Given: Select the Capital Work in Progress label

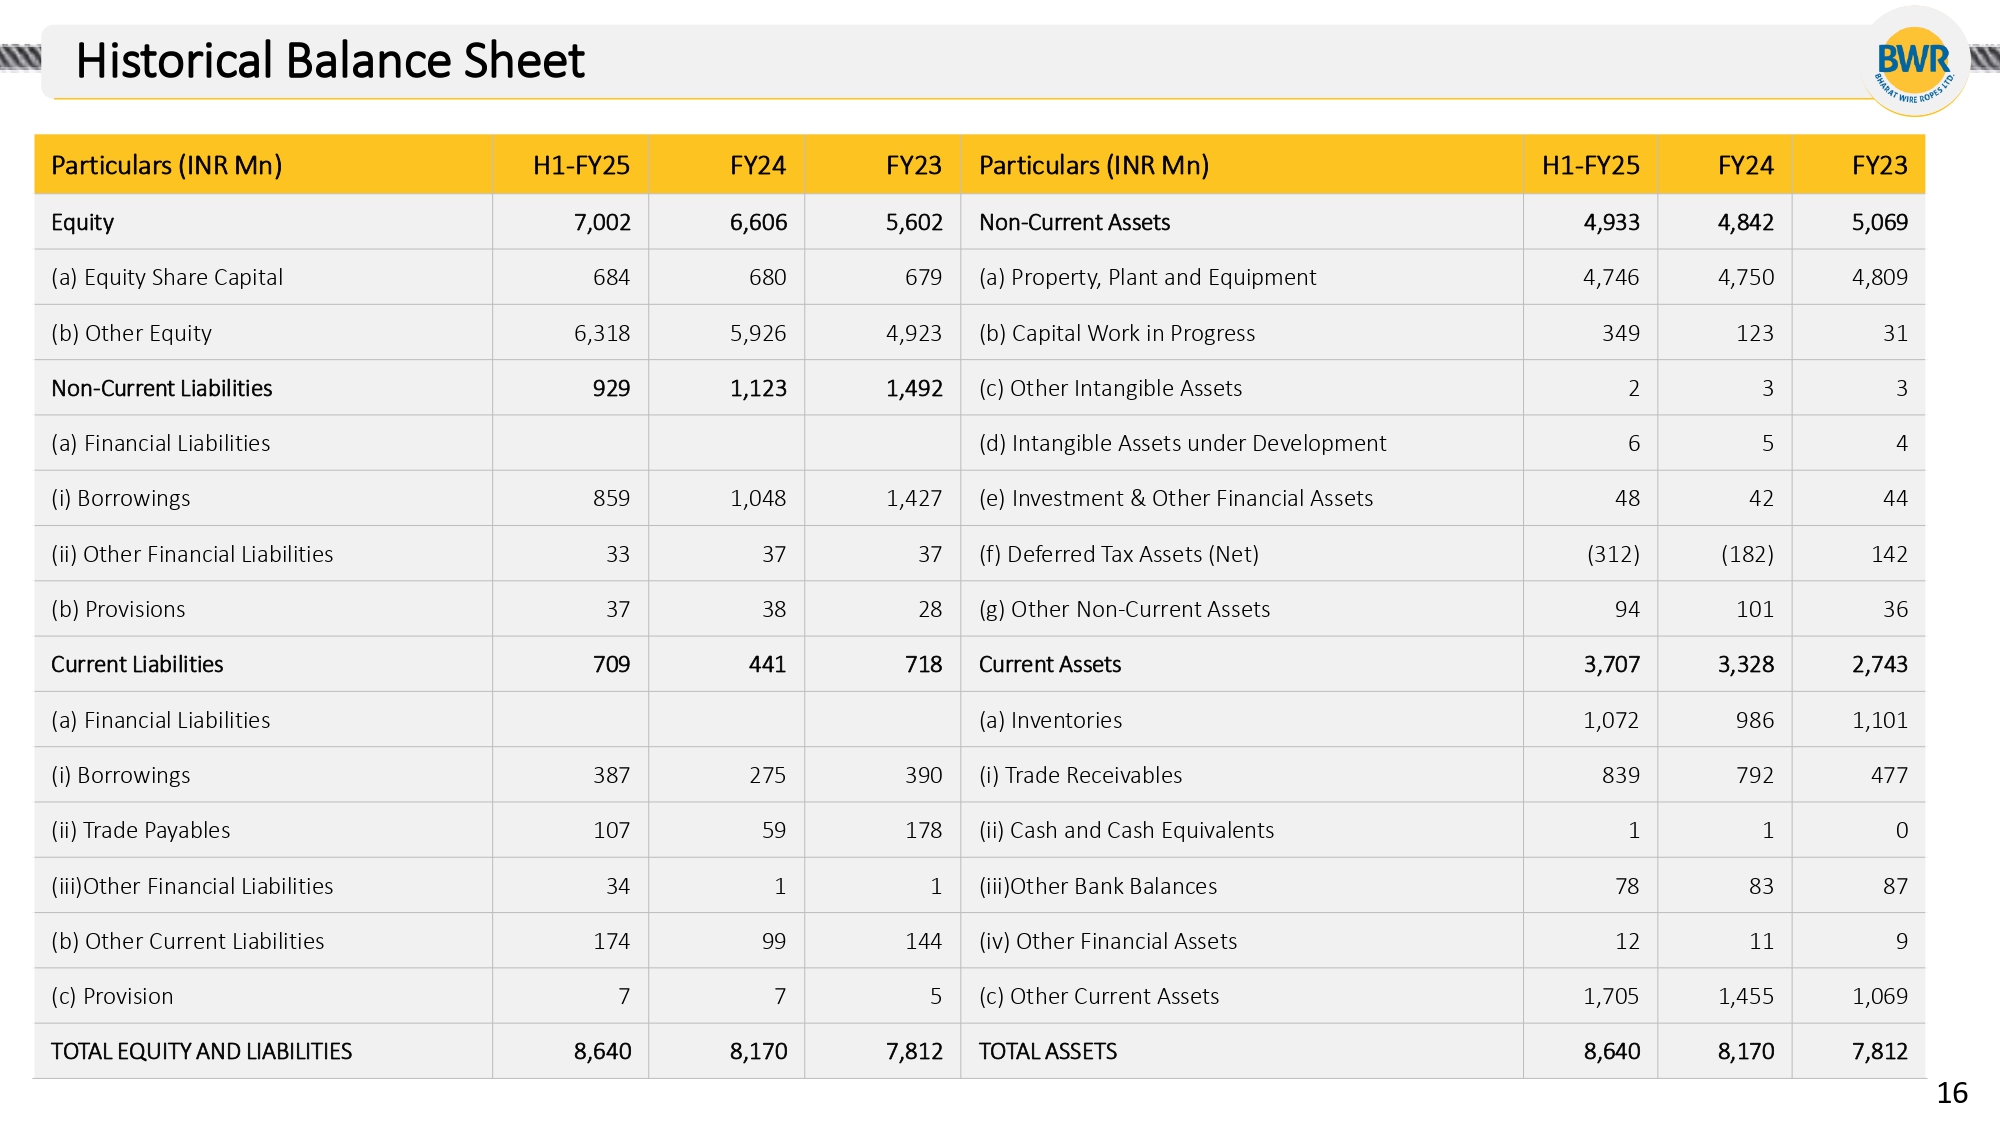Looking at the screenshot, I should [1116, 333].
